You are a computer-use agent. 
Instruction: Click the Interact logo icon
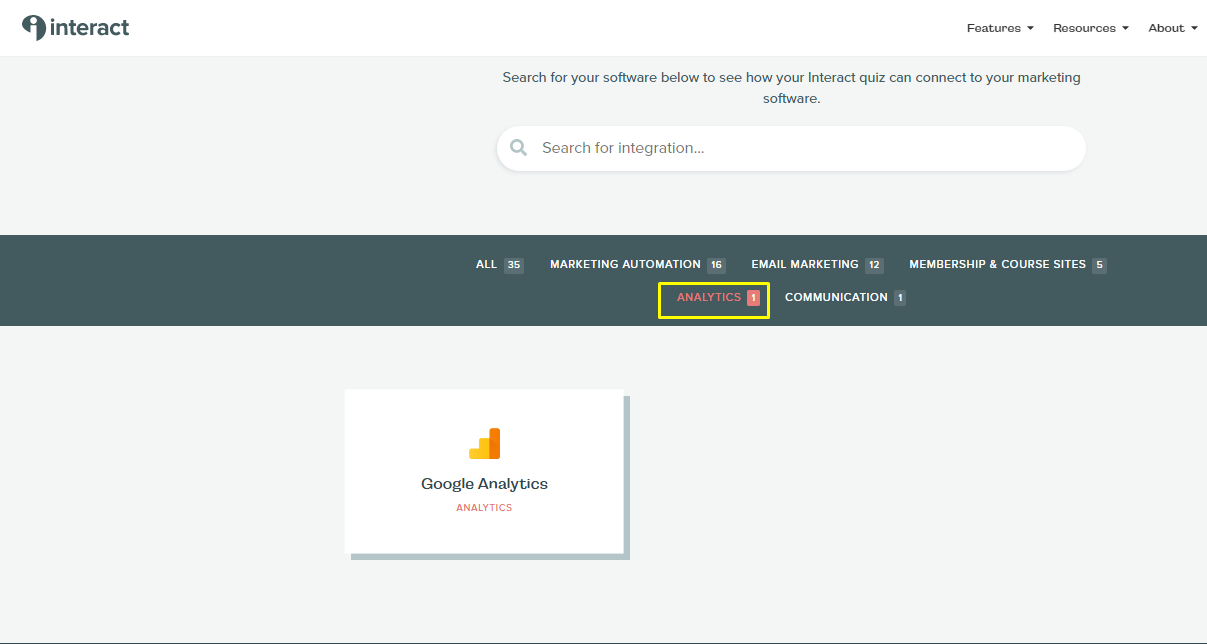pyautogui.click(x=34, y=28)
